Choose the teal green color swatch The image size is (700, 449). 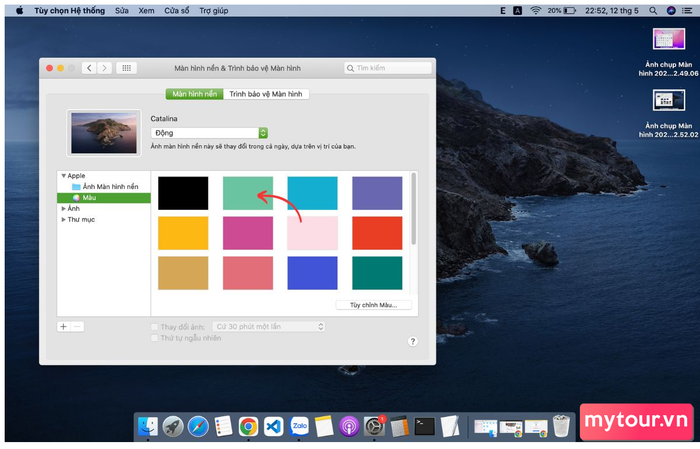click(247, 193)
